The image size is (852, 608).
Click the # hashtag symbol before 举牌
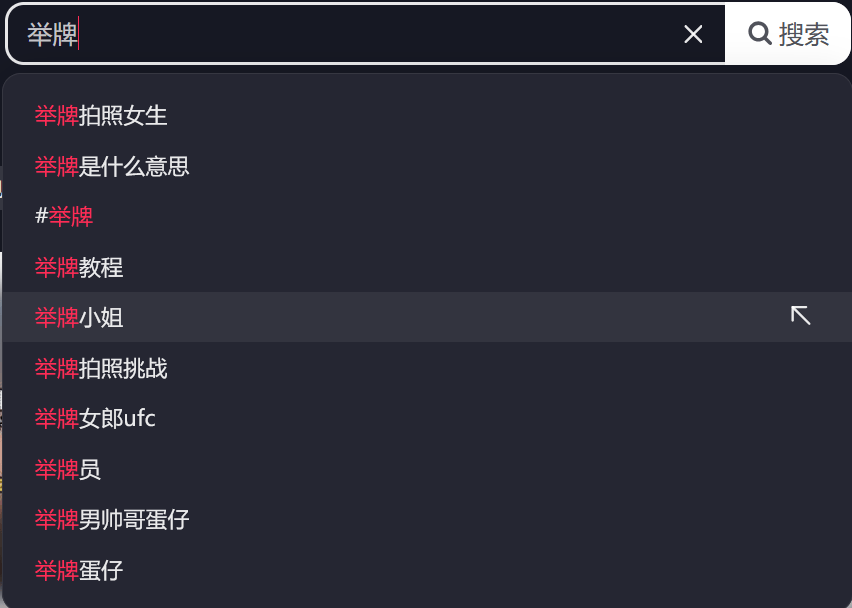41,216
